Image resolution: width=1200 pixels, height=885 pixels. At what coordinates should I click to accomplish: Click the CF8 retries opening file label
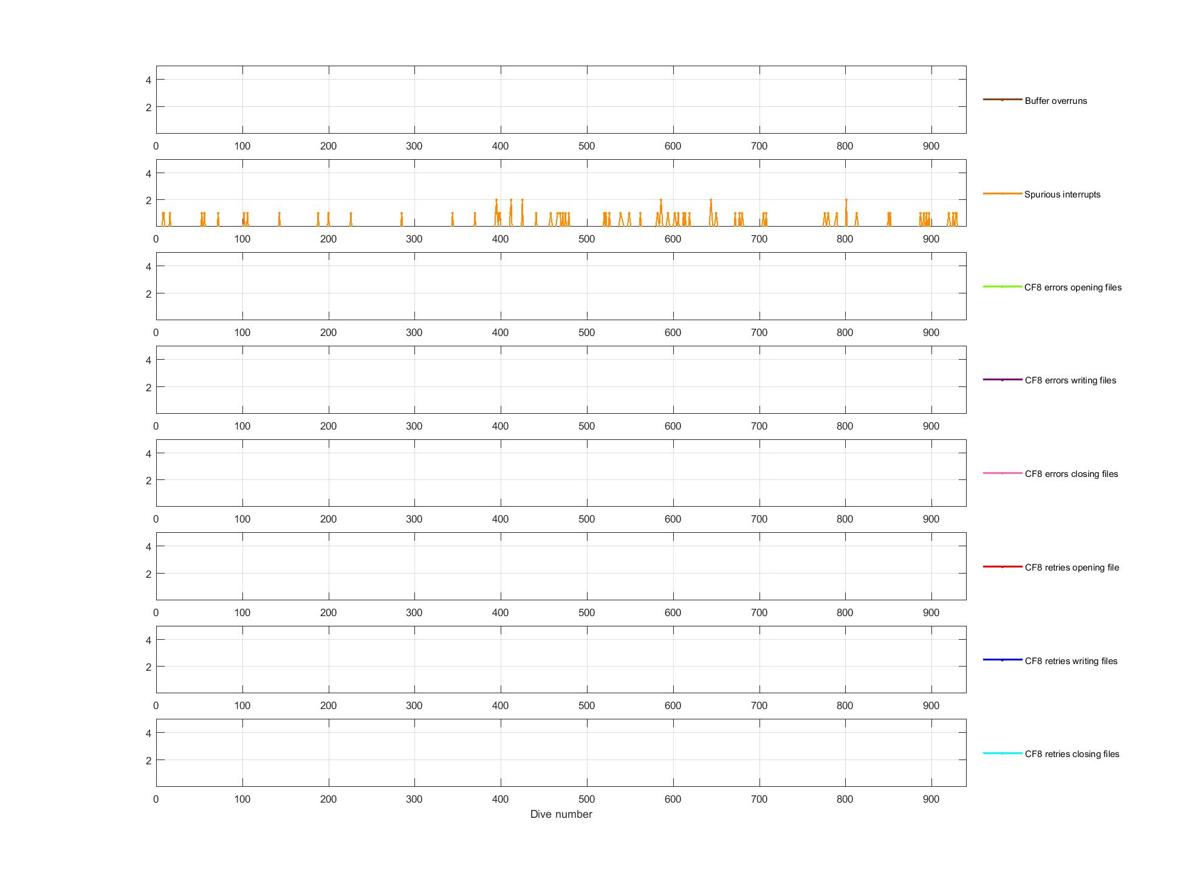(1072, 567)
